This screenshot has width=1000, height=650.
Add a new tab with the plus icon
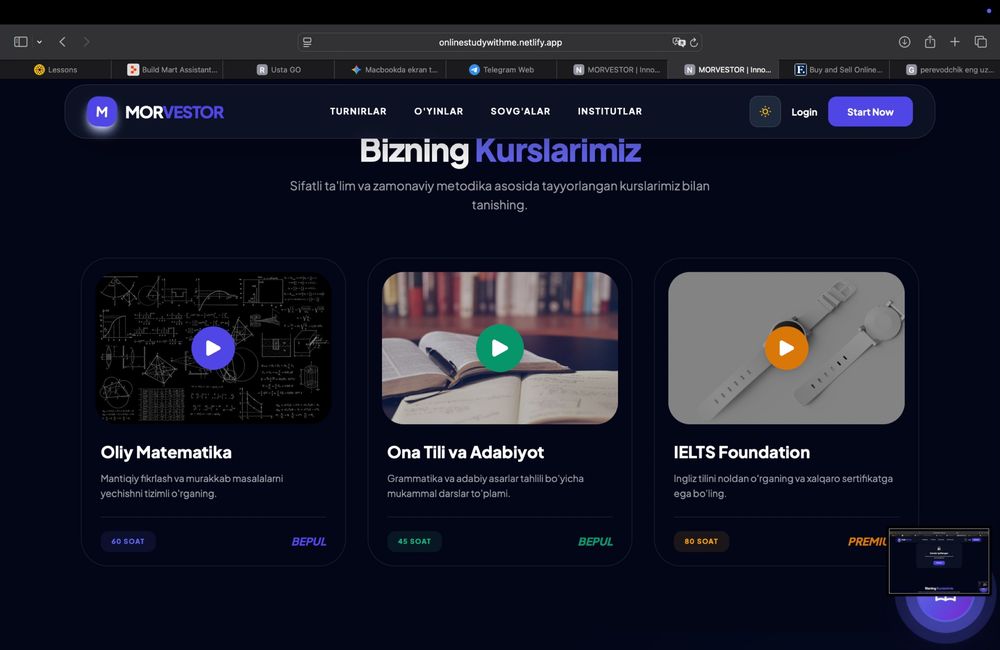pos(955,41)
